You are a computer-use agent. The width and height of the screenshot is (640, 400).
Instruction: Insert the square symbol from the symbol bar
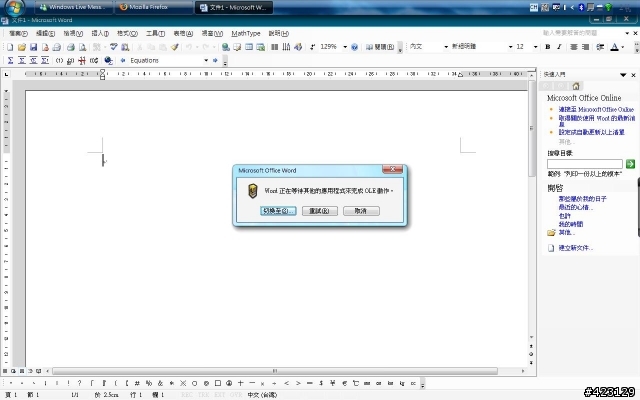[x=218, y=383]
